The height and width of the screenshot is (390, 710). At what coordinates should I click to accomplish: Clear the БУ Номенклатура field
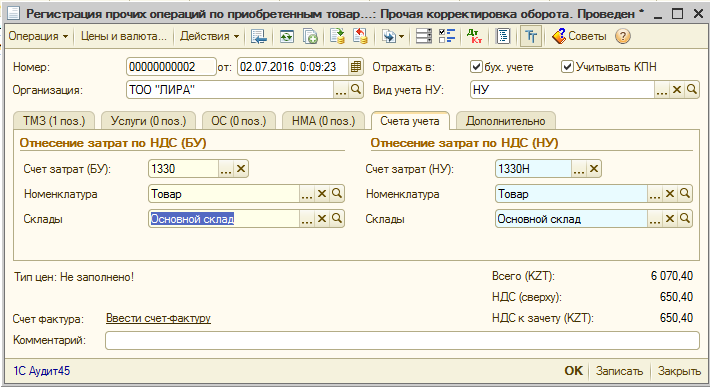[321, 194]
